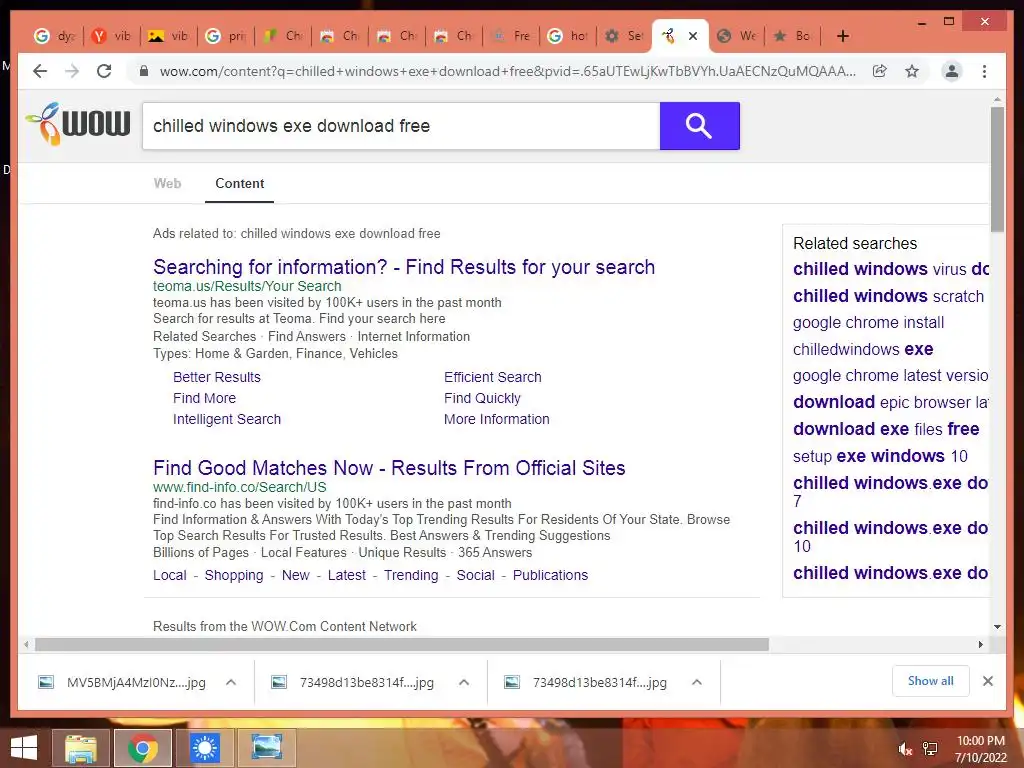This screenshot has height=768, width=1024.
Task: Open 'Find Good Matches Now' ad result
Action: click(x=389, y=468)
